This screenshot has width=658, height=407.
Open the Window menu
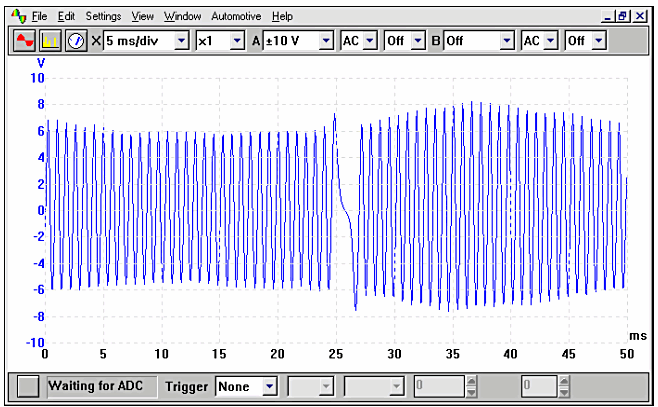pyautogui.click(x=182, y=17)
